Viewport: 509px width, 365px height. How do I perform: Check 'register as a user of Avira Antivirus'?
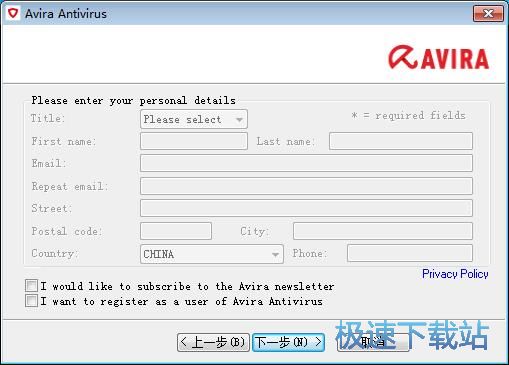(x=31, y=301)
